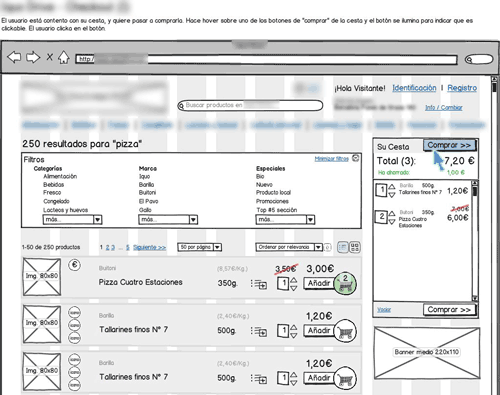Click the small info icon after Ordenar por relevancia

click(x=328, y=247)
